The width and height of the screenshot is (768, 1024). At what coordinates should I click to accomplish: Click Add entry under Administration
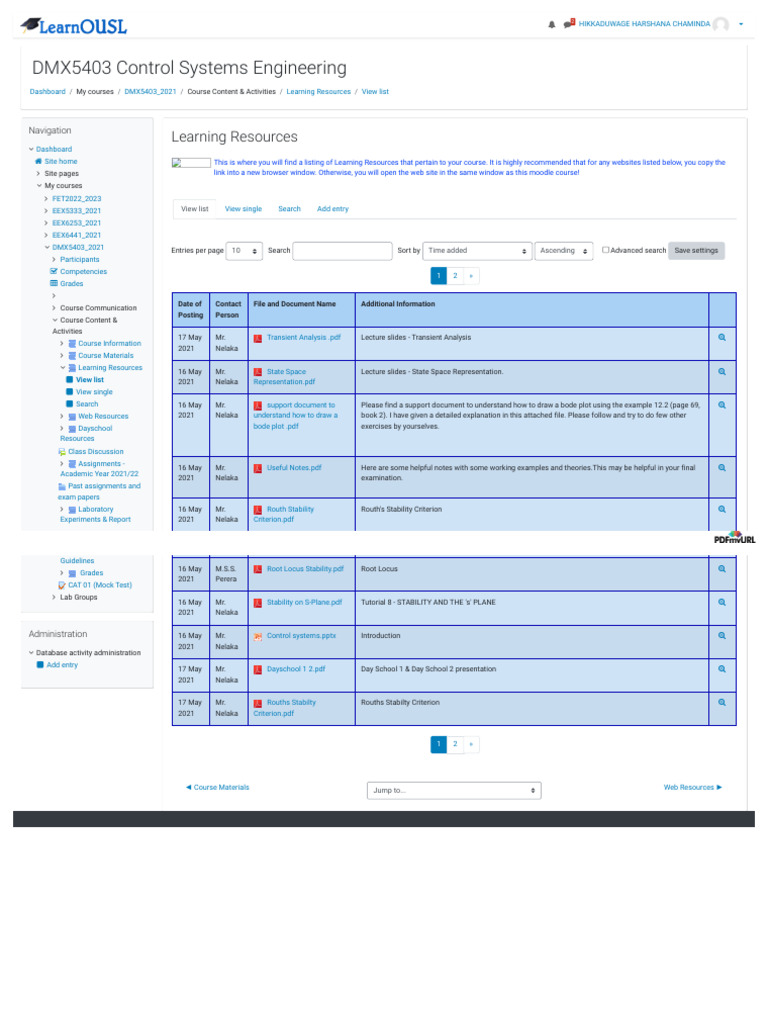pyautogui.click(x=62, y=665)
